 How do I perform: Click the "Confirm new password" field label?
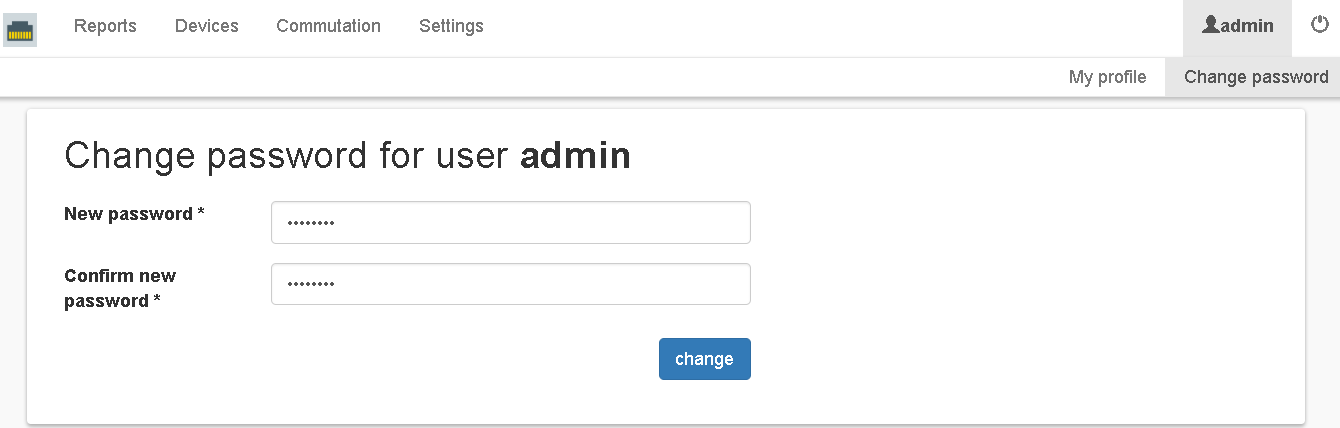119,287
